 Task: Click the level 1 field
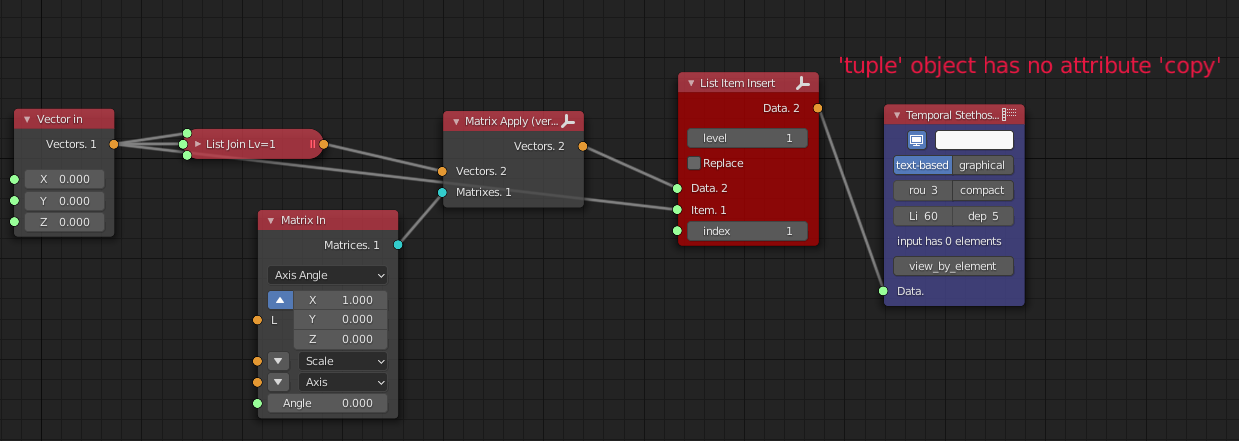coord(747,138)
